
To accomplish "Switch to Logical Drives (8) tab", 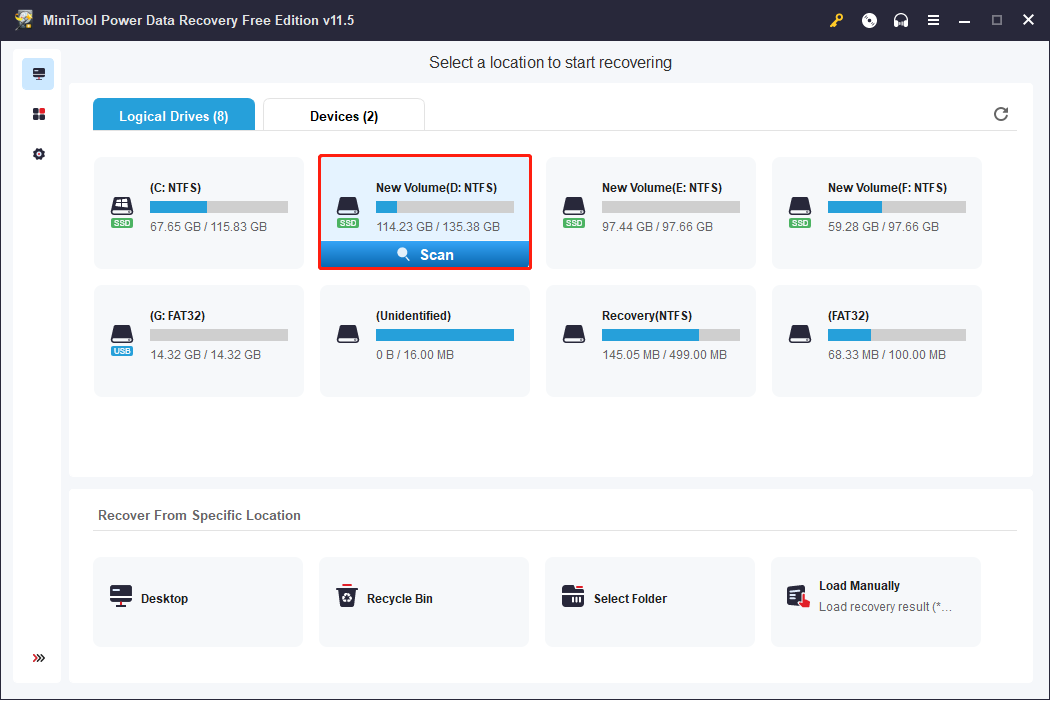I will tap(174, 115).
